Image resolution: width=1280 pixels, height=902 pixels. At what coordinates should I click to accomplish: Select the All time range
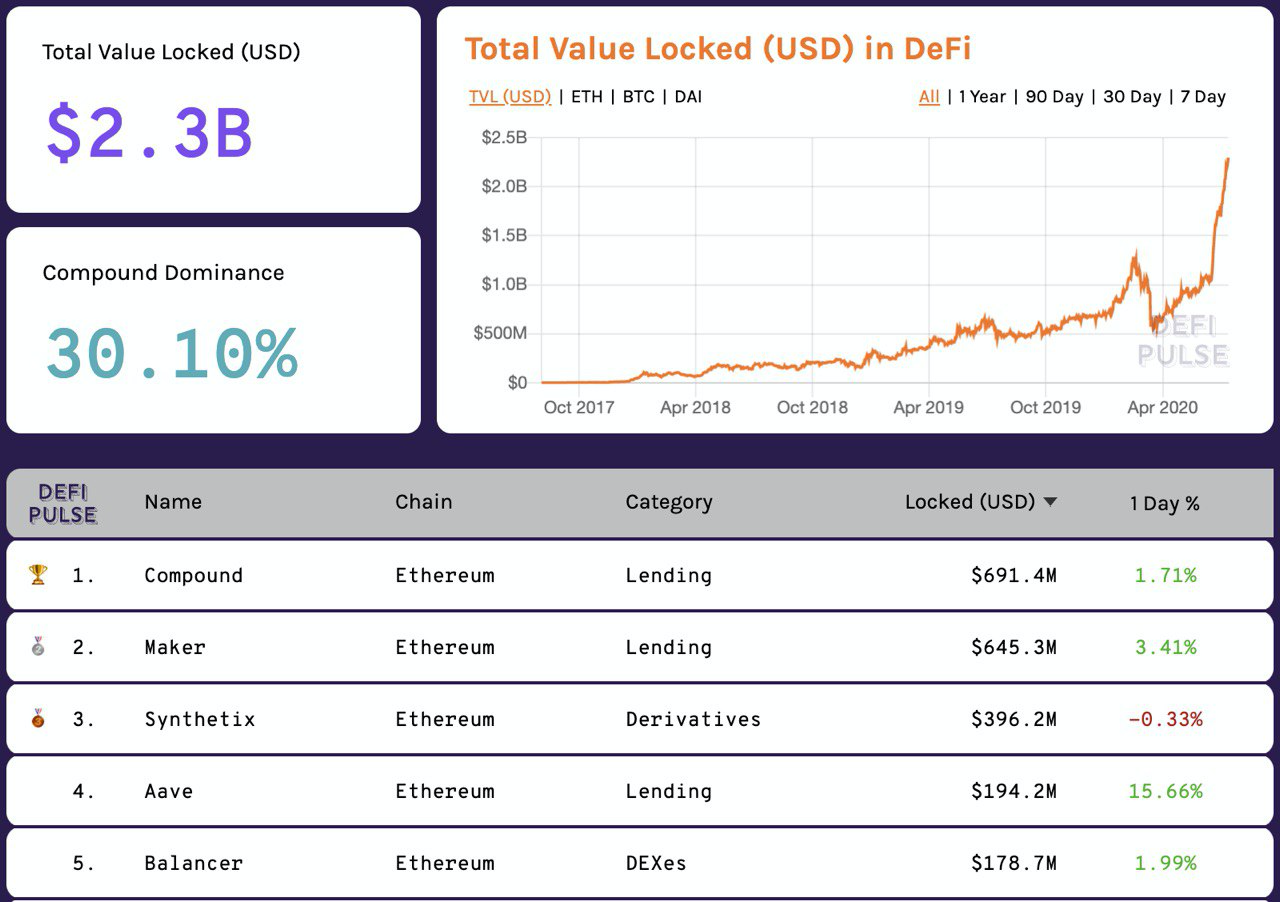(x=929, y=97)
